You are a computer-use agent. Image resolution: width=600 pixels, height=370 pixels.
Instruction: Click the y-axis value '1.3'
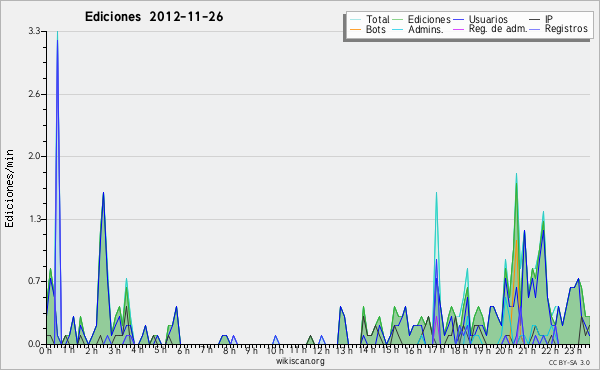point(34,219)
